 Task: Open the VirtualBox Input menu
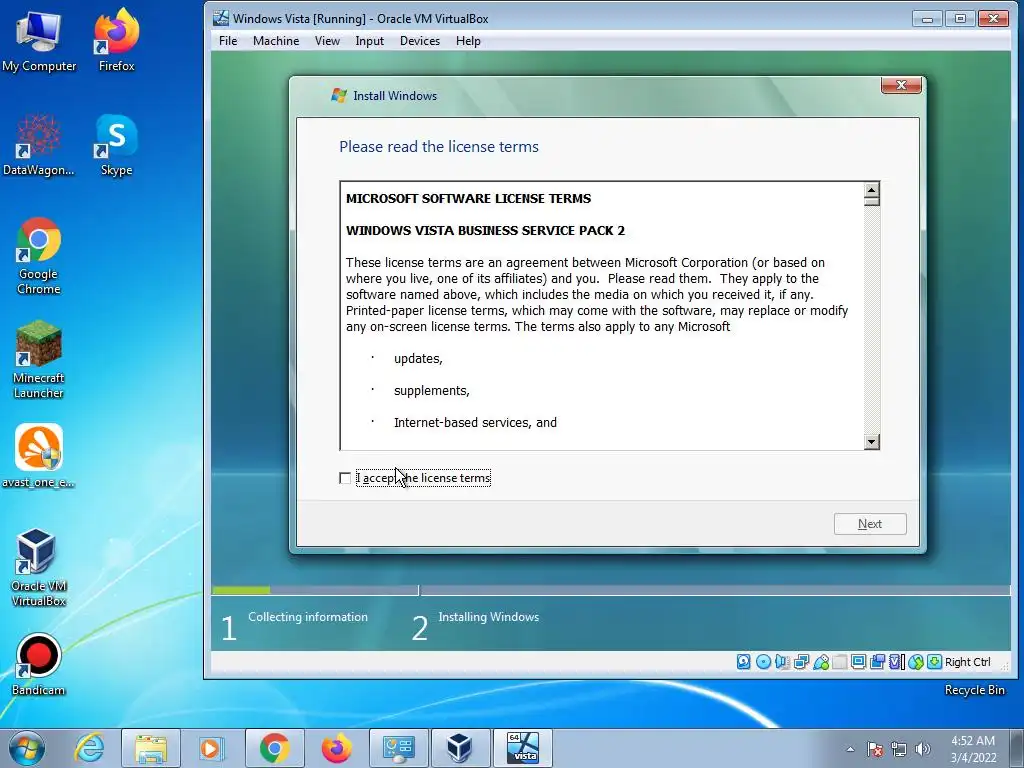tap(370, 41)
